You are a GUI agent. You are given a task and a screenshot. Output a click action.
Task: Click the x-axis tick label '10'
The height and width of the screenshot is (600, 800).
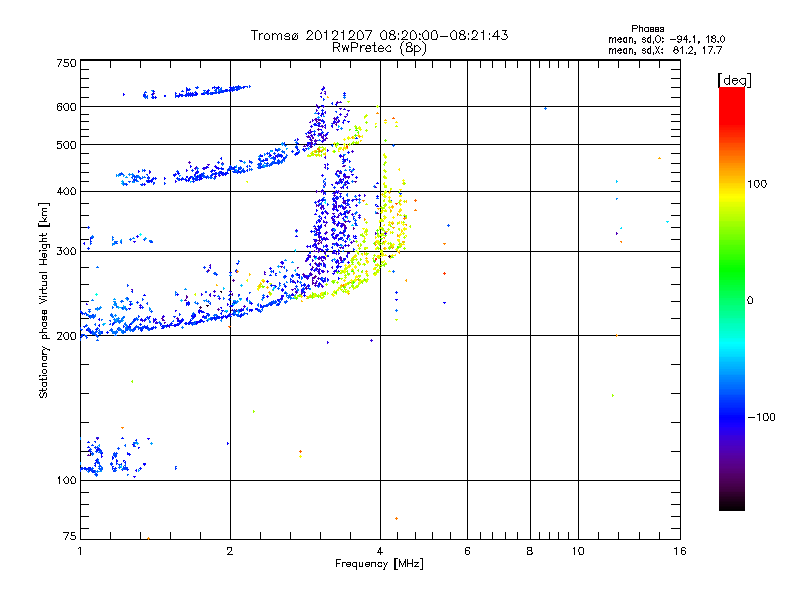pos(578,551)
